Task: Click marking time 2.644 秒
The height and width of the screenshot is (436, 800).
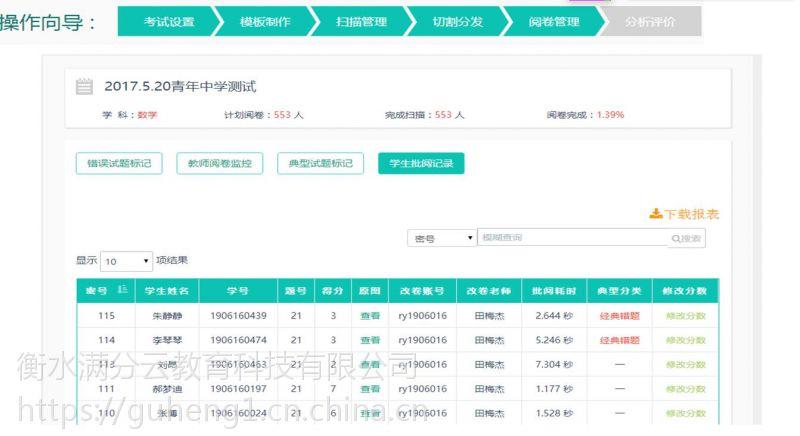Action: pos(554,316)
